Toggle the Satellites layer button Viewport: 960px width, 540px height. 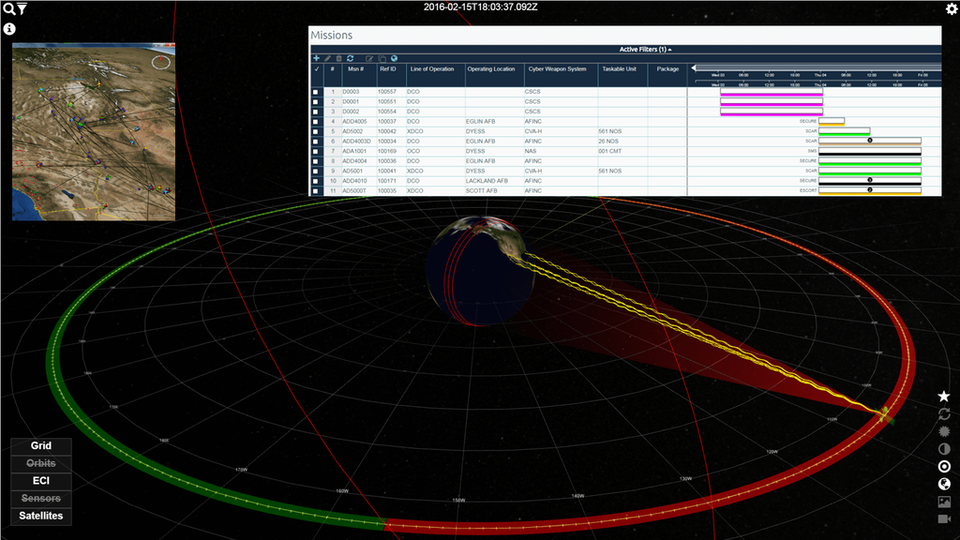[41, 516]
